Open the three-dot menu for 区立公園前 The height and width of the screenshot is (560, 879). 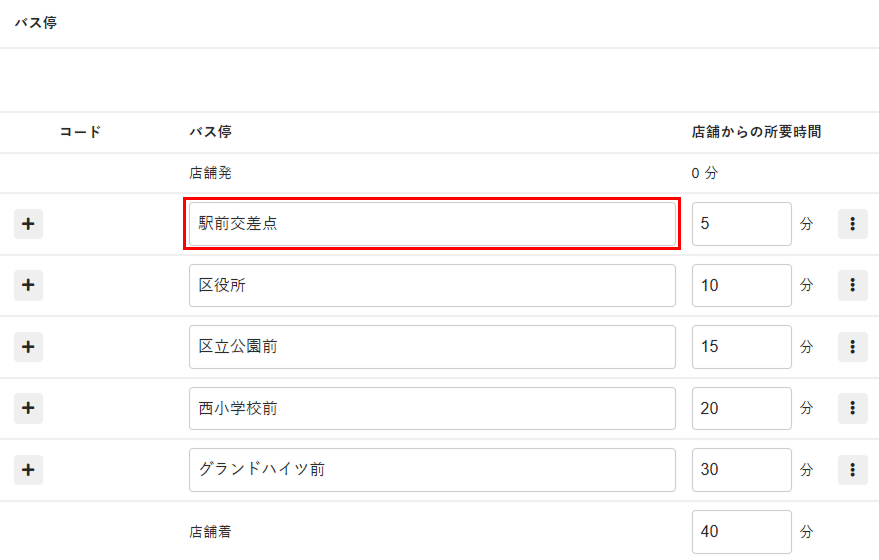click(x=852, y=347)
